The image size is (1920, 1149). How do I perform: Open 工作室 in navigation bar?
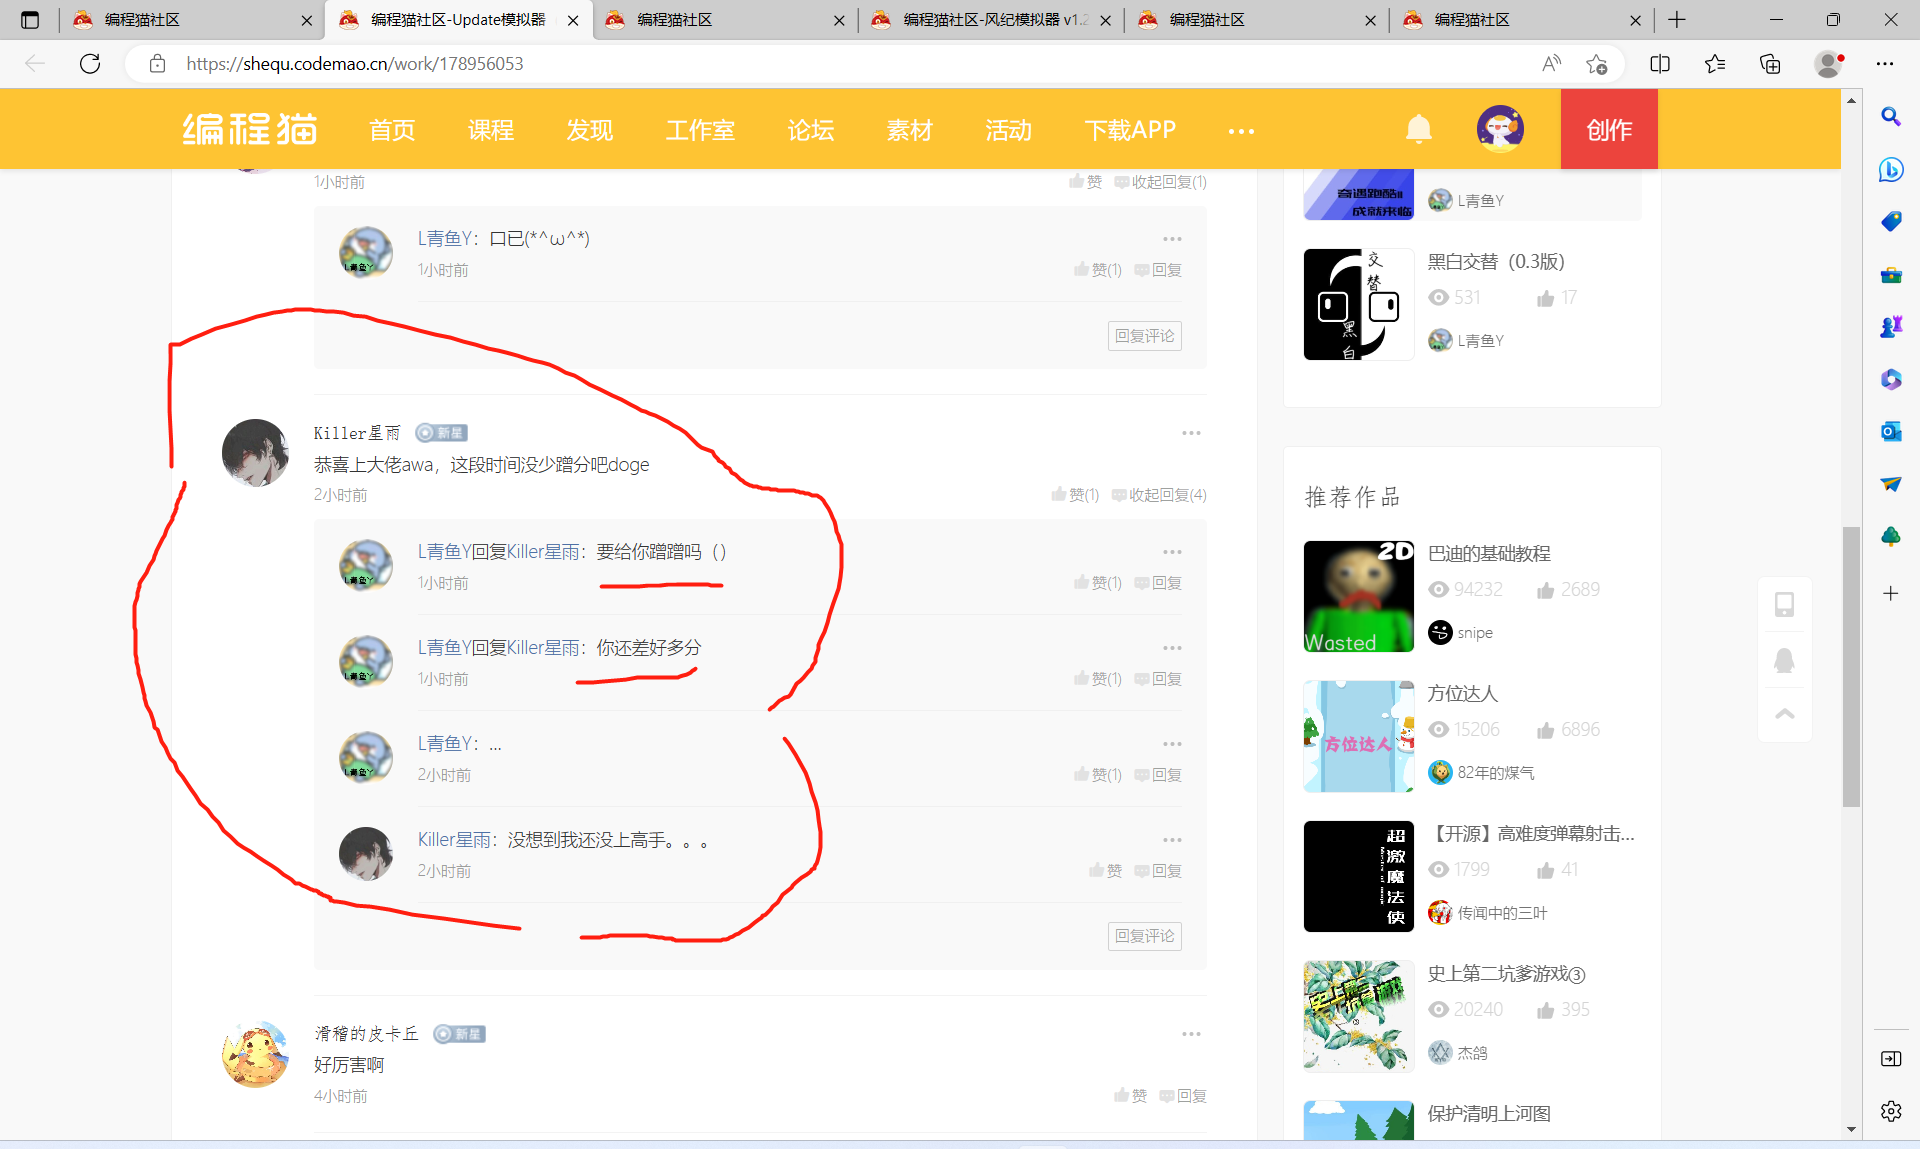coord(700,130)
